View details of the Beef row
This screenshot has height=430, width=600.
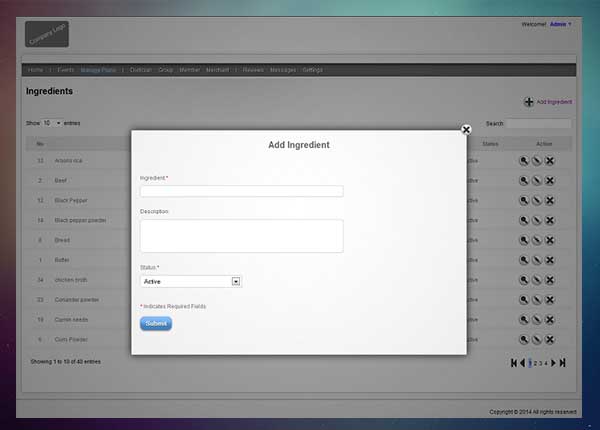click(x=523, y=181)
